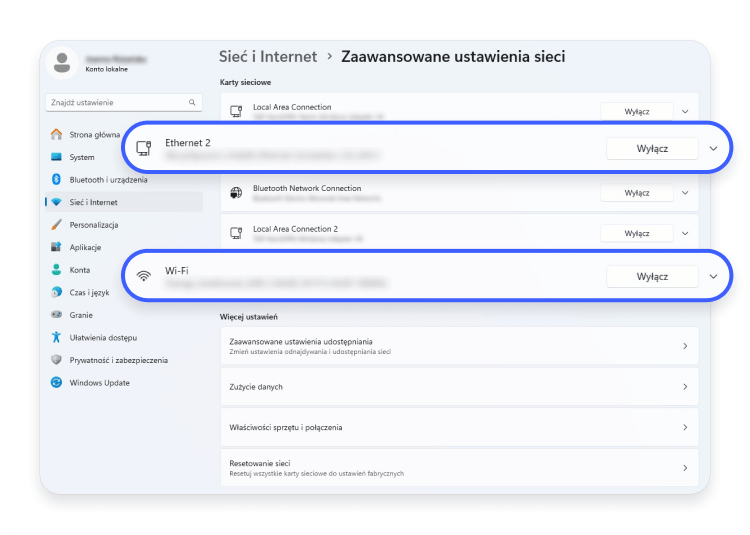Click the Local Area Connection 2 adapter icon

pyautogui.click(x=236, y=233)
